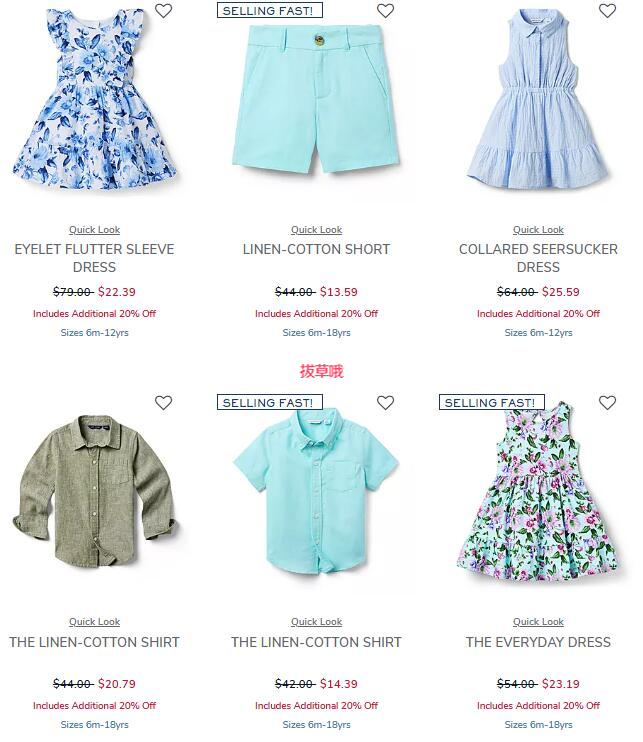The height and width of the screenshot is (742, 643).
Task: View light blue seersucker dress image
Action: pos(538,97)
